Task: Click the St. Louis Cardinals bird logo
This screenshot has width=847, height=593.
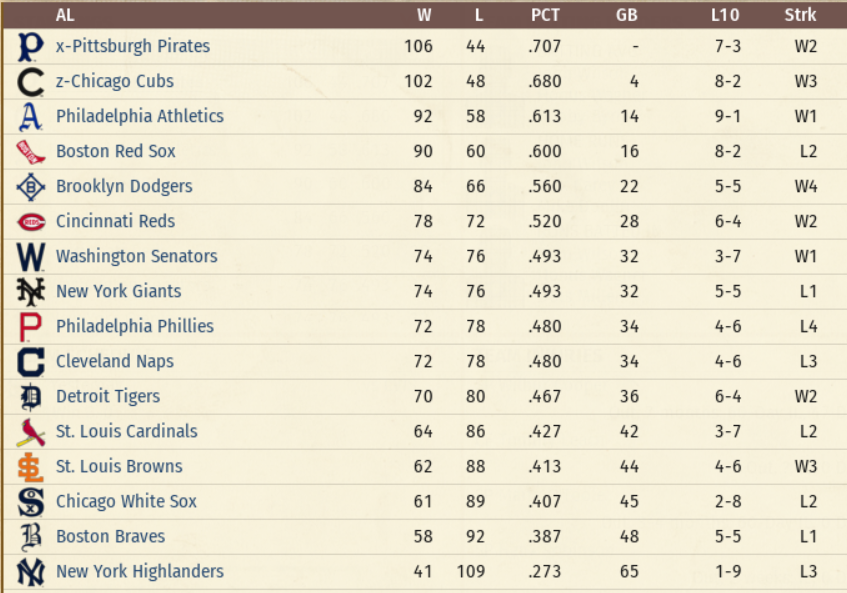Action: tap(30, 433)
